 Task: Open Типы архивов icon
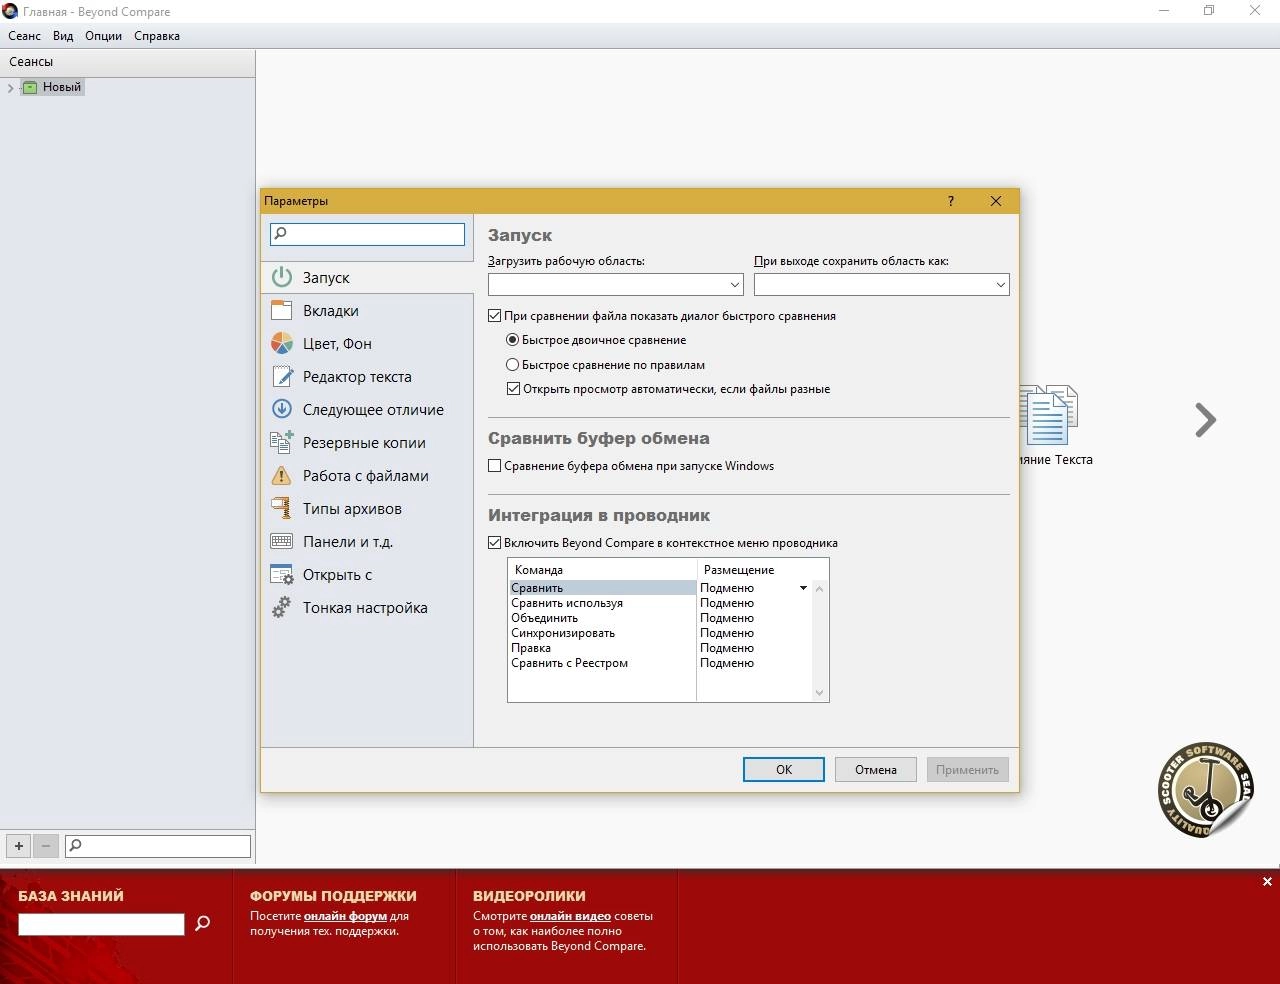282,508
